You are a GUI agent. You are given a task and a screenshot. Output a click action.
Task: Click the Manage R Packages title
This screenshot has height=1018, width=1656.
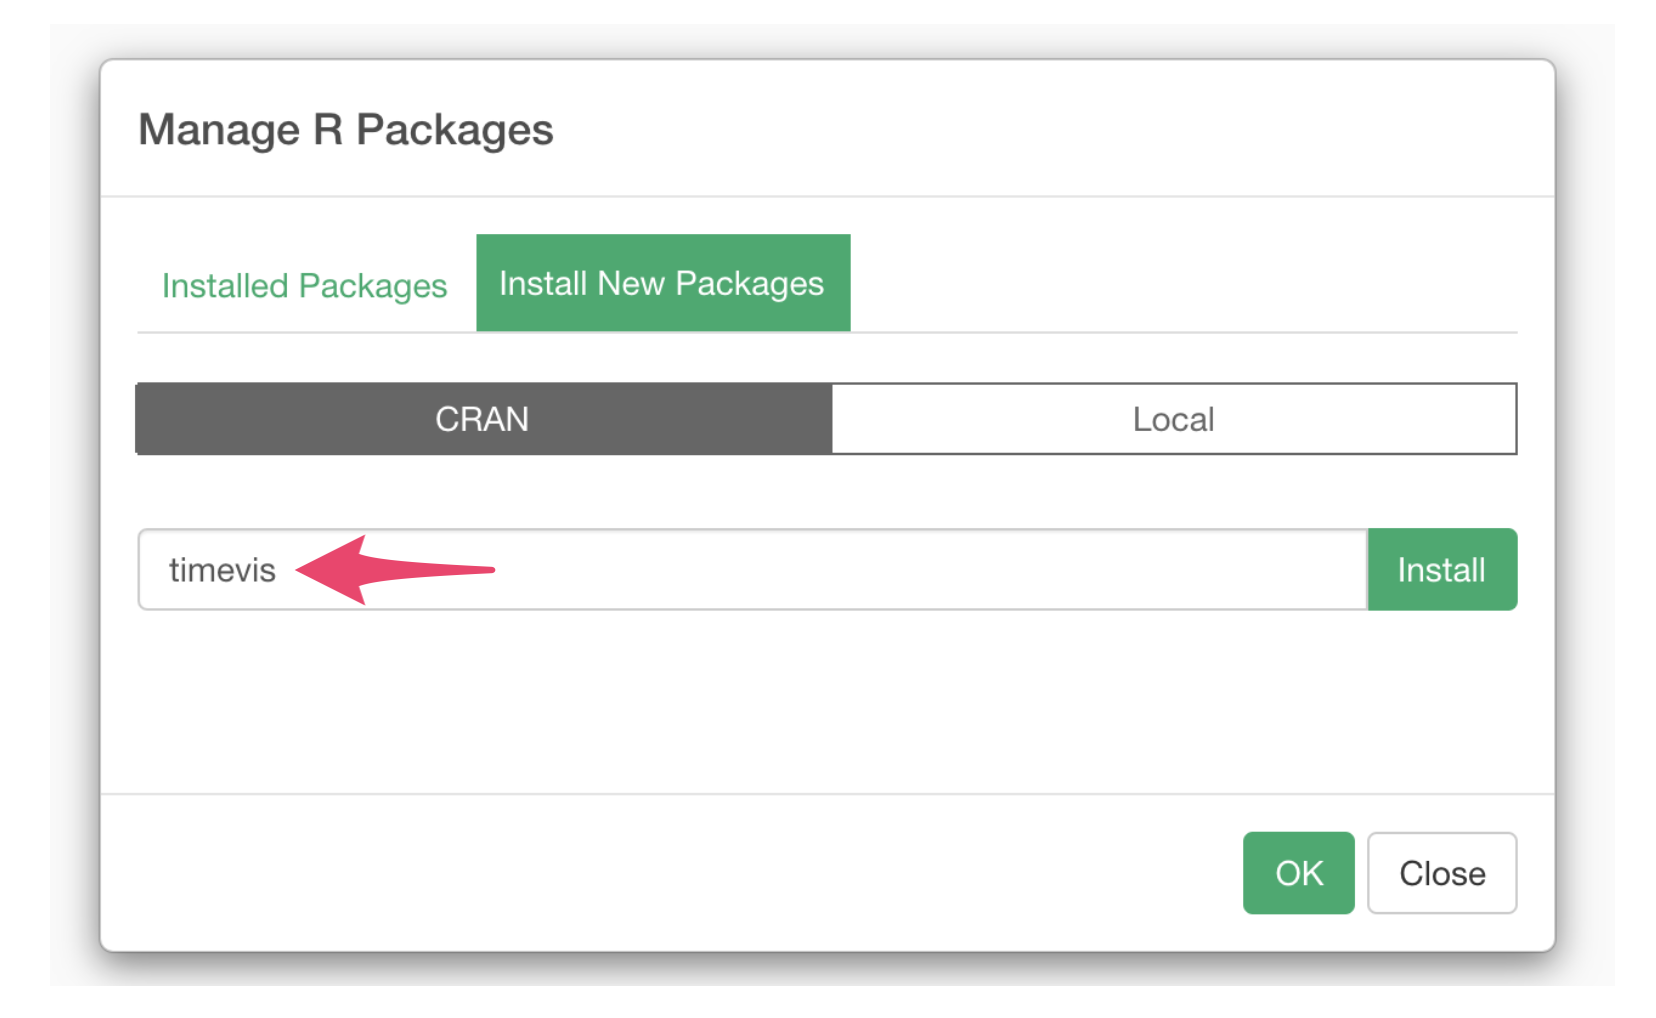(346, 129)
